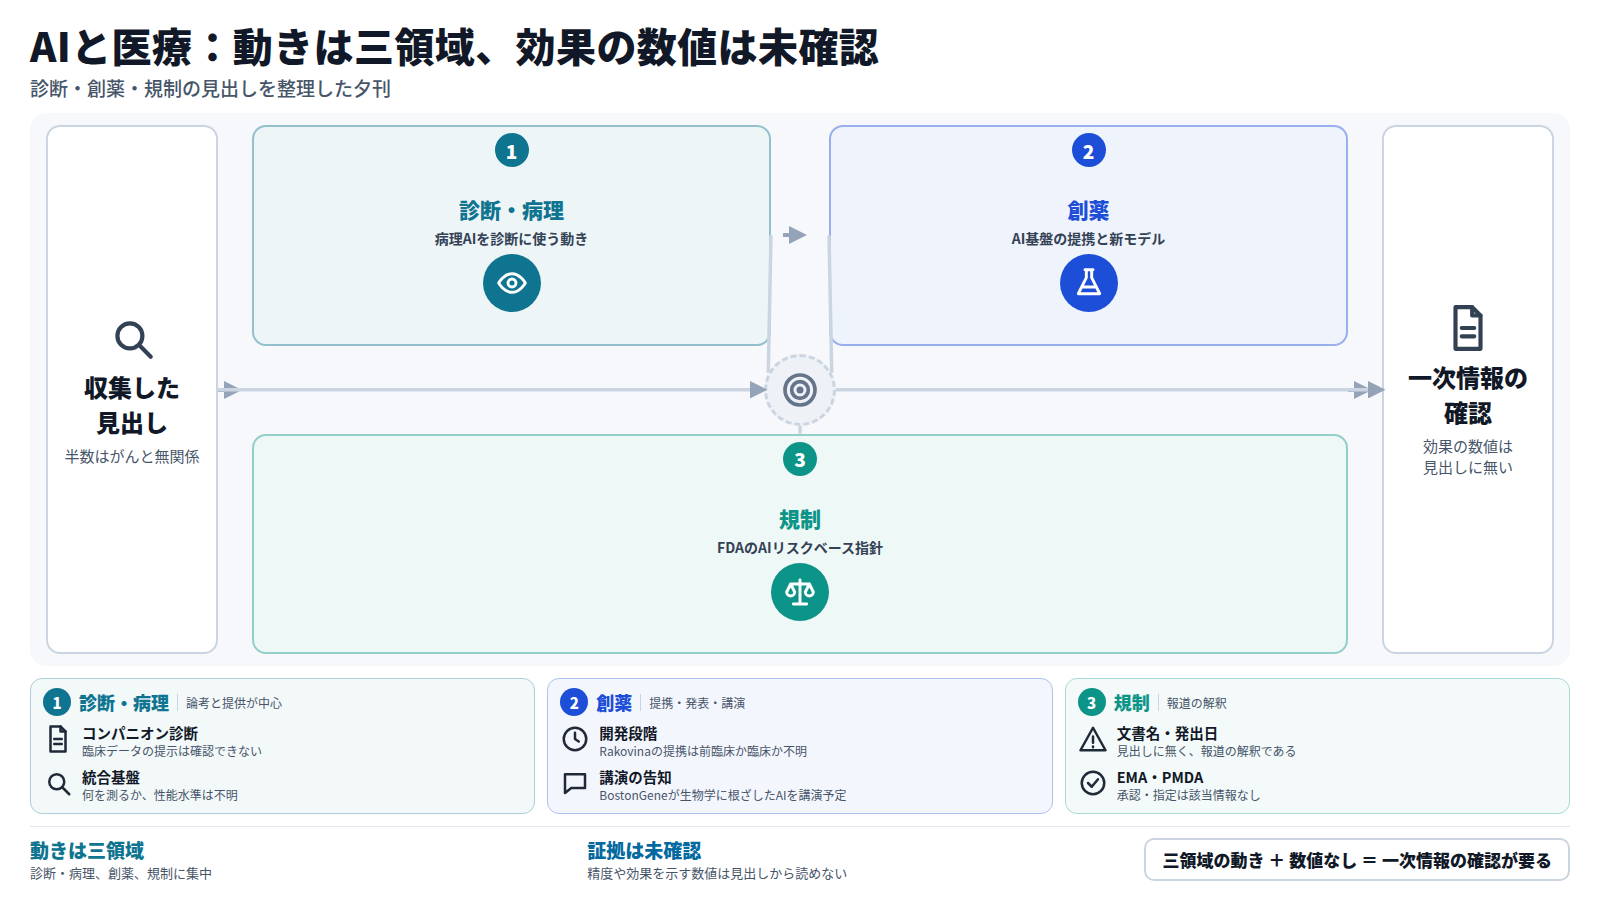Click the 文書名・発出日 item title
The width and height of the screenshot is (1600, 900).
1167,734
